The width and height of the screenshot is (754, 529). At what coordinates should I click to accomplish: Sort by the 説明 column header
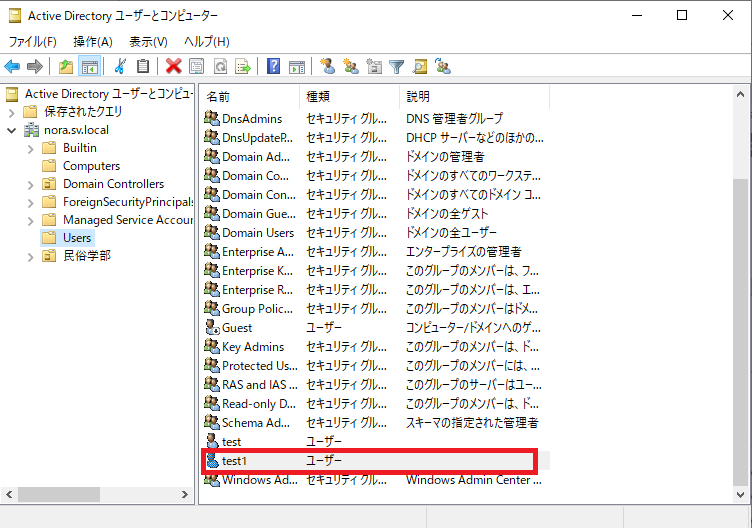click(474, 97)
